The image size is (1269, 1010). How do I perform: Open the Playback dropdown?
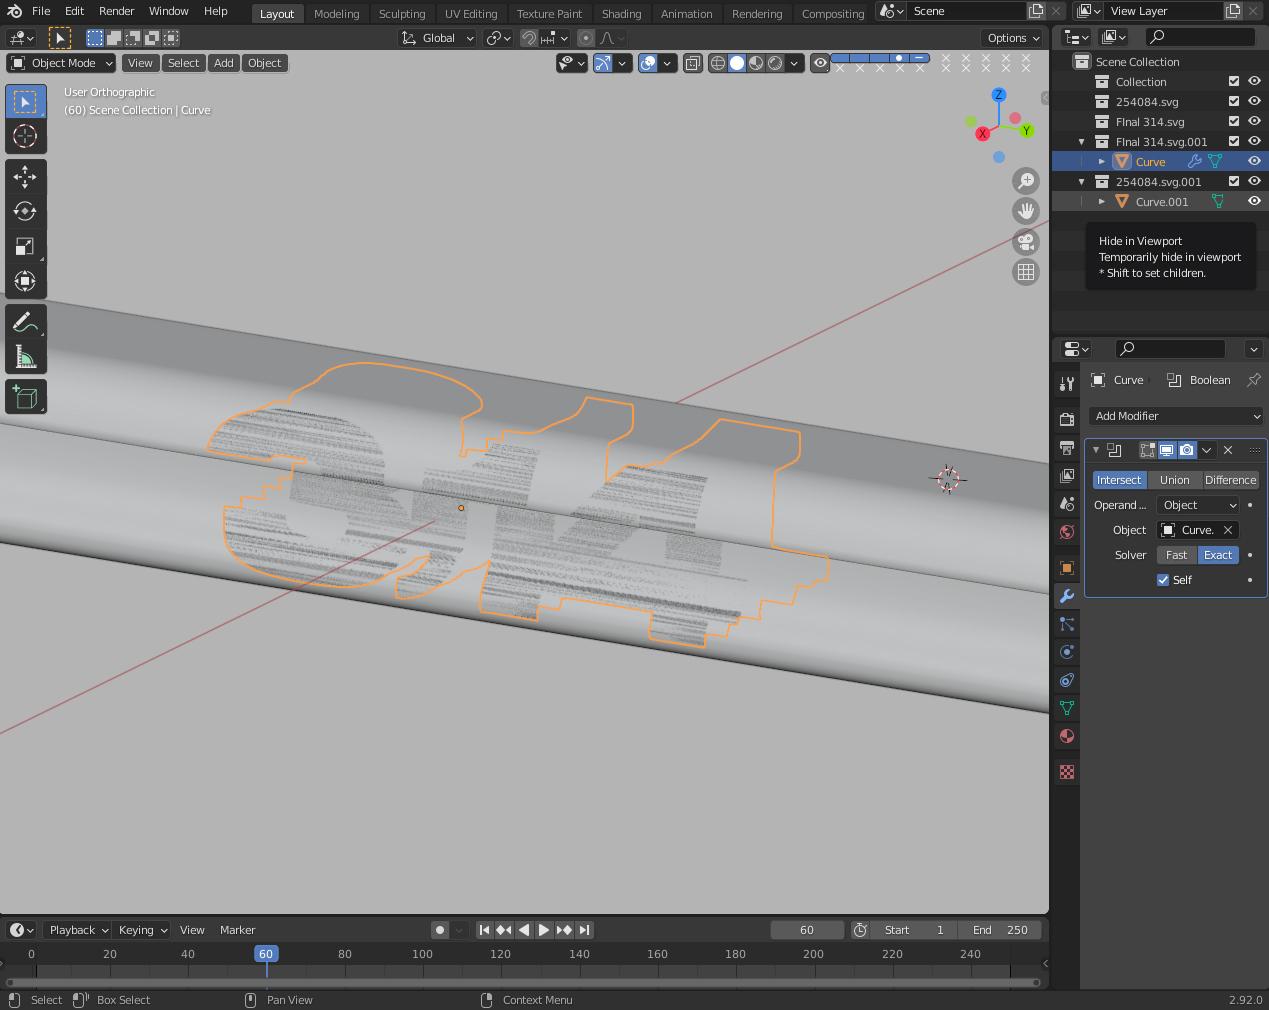coord(77,930)
